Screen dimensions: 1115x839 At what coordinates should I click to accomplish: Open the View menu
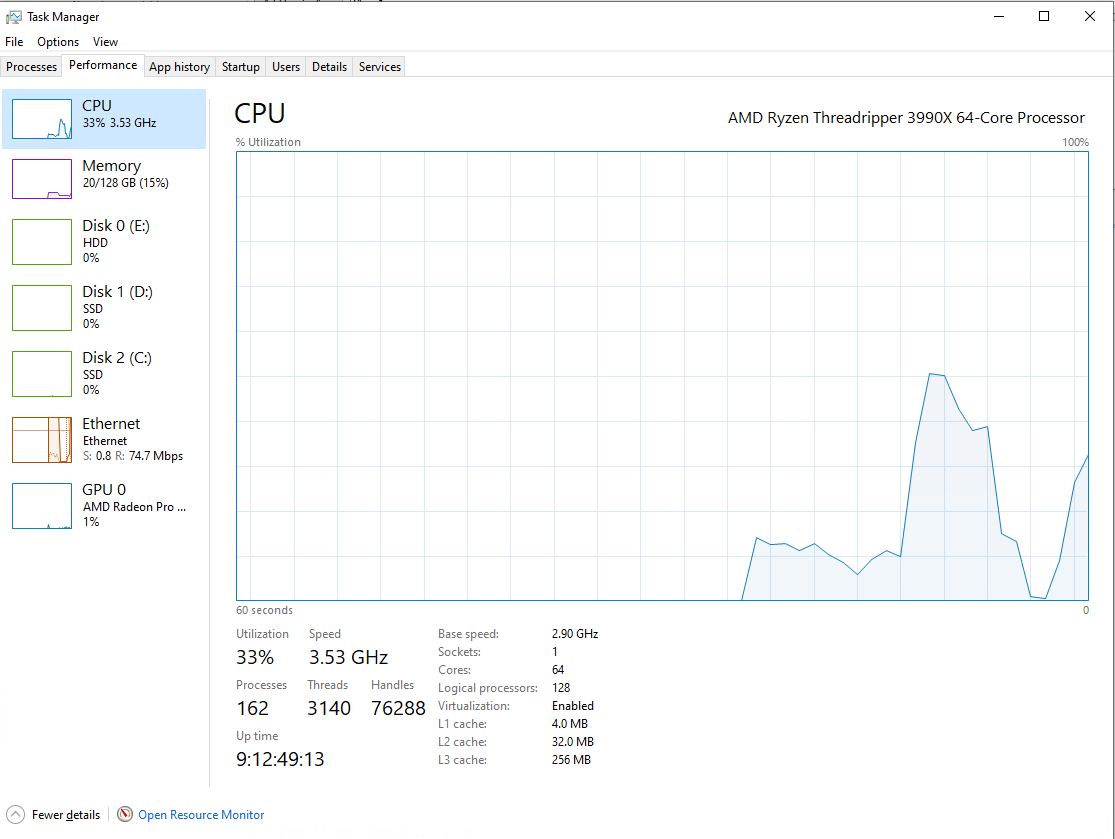[105, 41]
